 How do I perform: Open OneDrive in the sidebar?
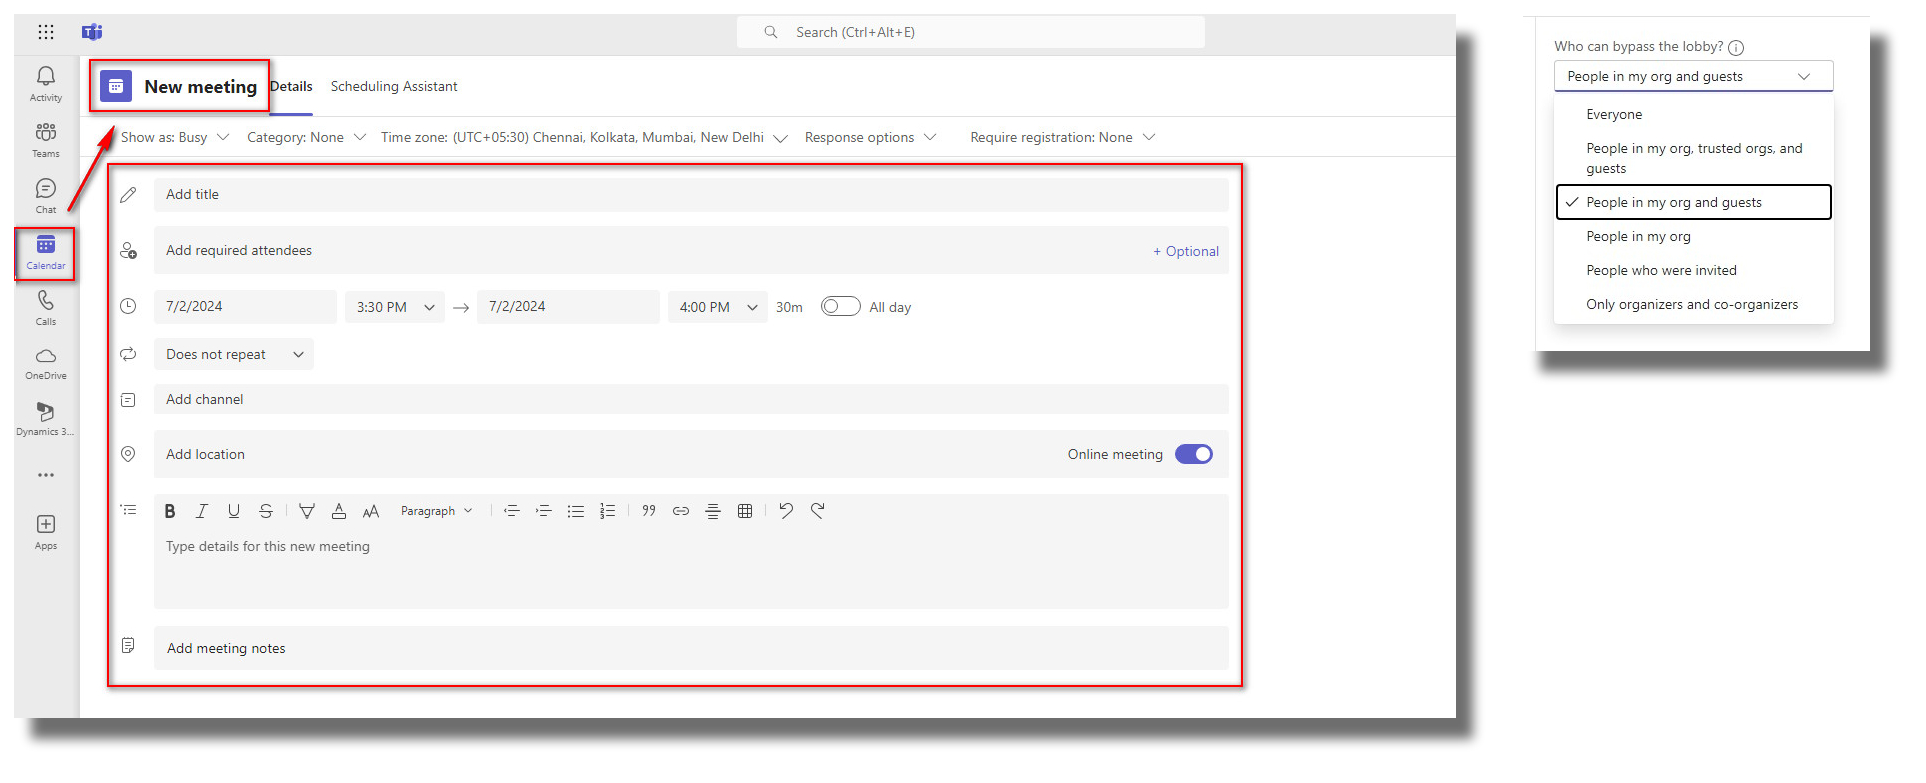pos(46,364)
